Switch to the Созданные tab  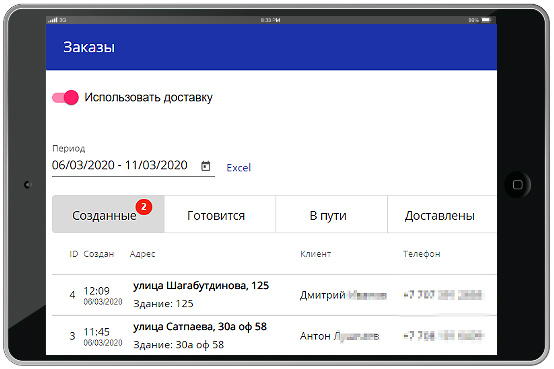[108, 214]
